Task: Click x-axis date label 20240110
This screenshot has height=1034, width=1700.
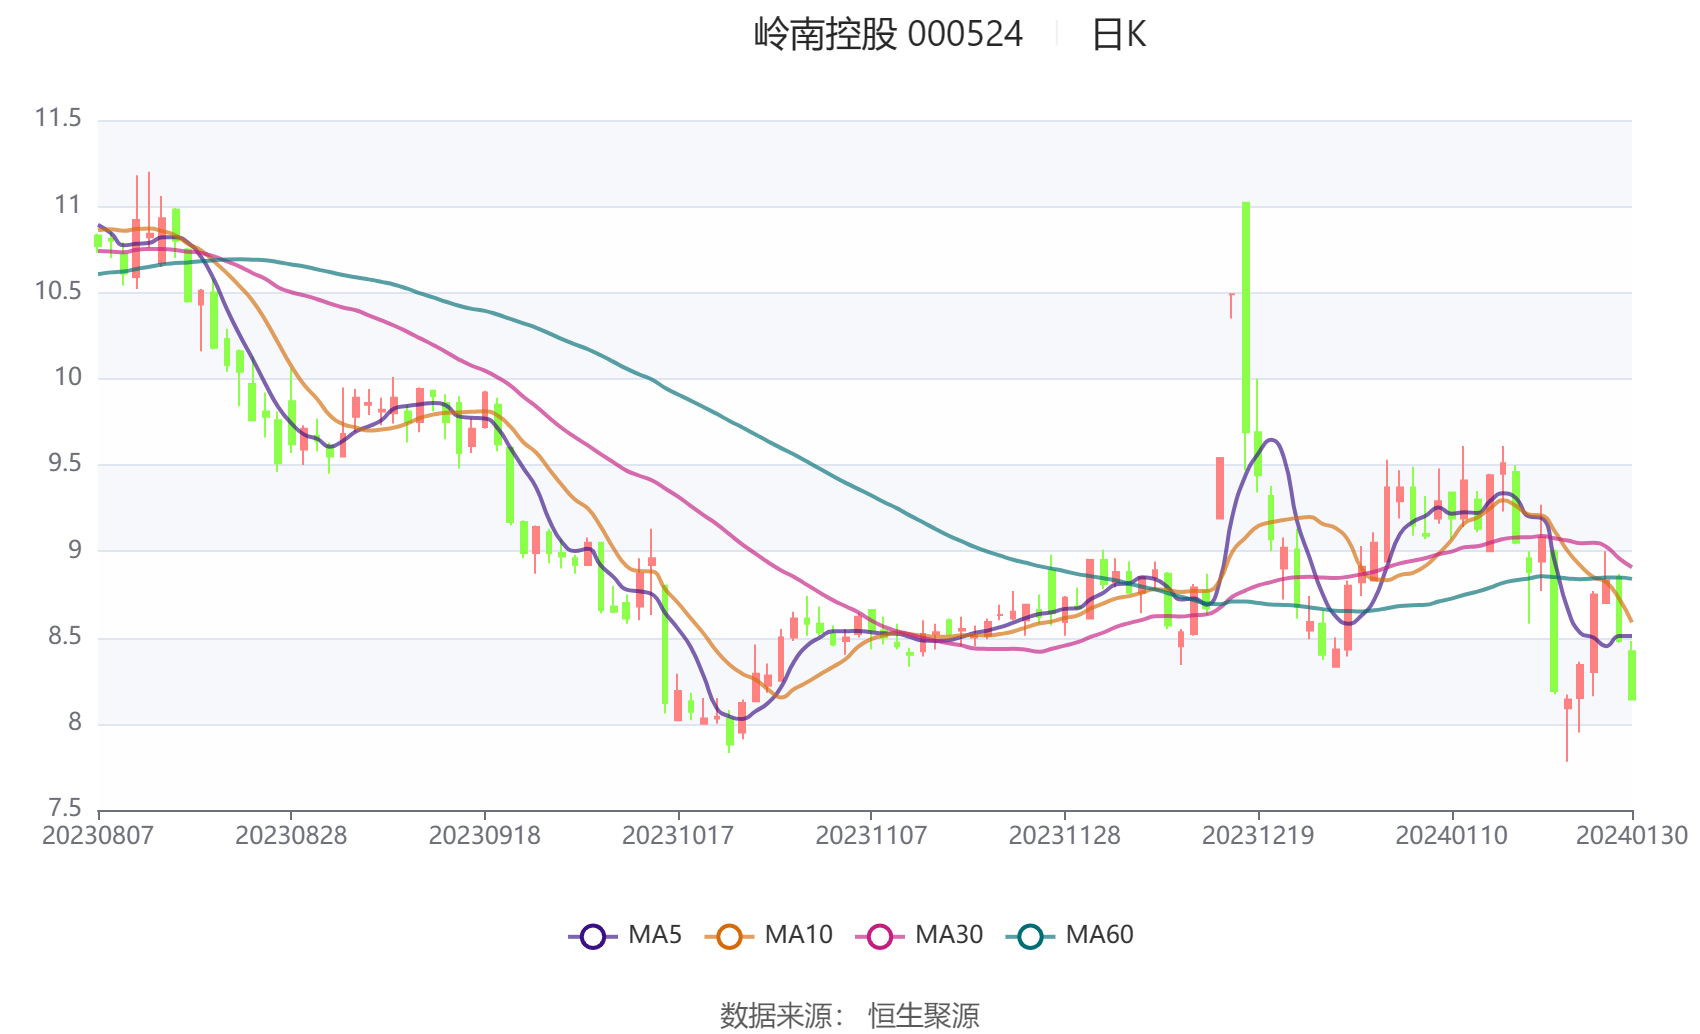Action: (1451, 835)
